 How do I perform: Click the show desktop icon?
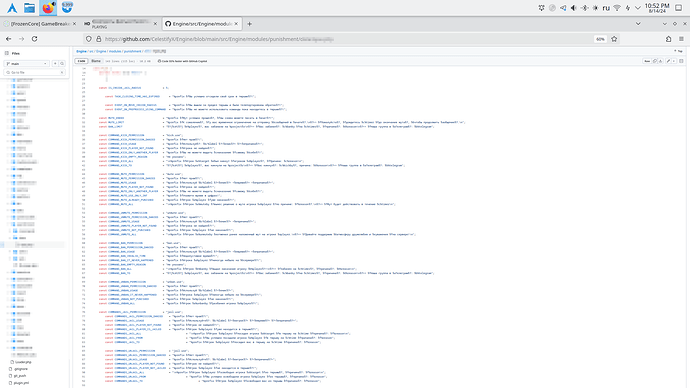(x=679, y=8)
